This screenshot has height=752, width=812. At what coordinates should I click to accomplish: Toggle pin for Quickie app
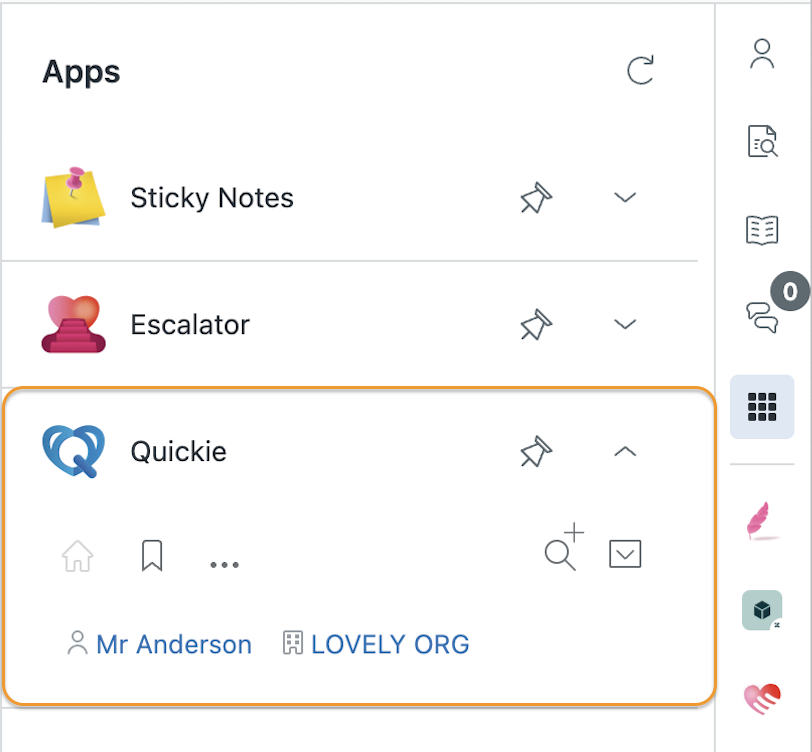tap(536, 451)
